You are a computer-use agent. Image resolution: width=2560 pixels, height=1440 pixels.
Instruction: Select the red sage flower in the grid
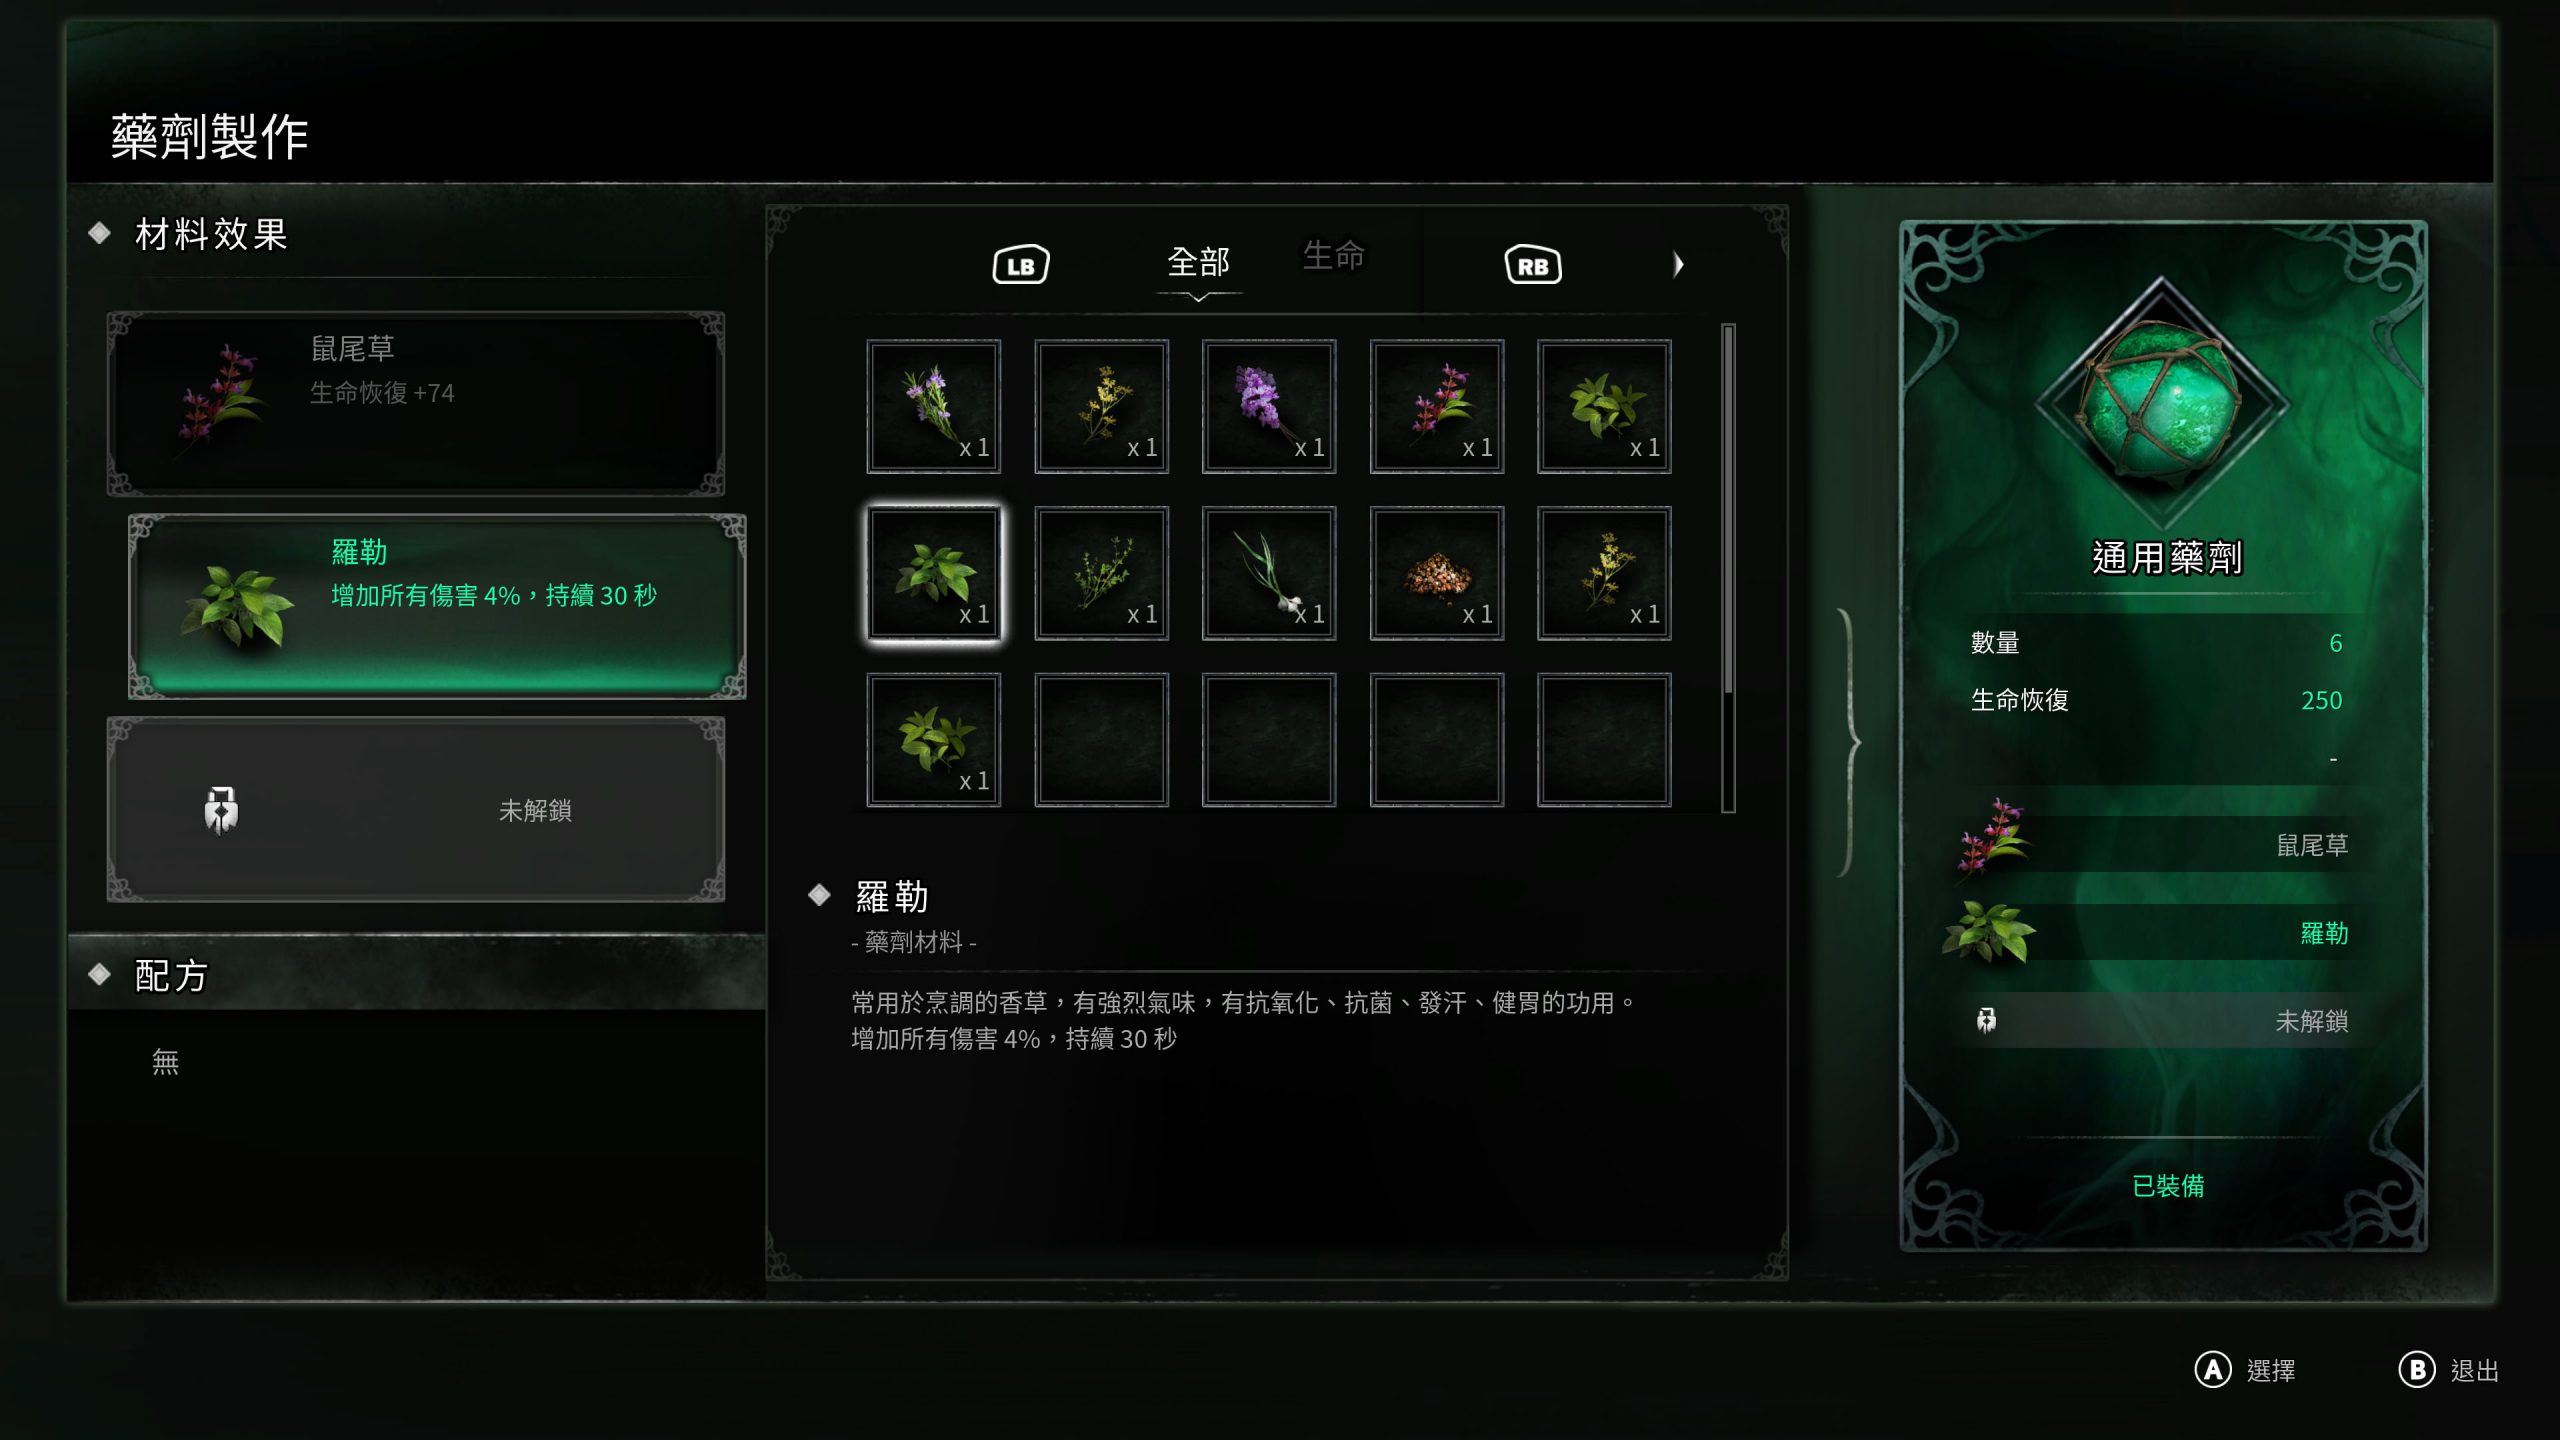[x=1436, y=406]
